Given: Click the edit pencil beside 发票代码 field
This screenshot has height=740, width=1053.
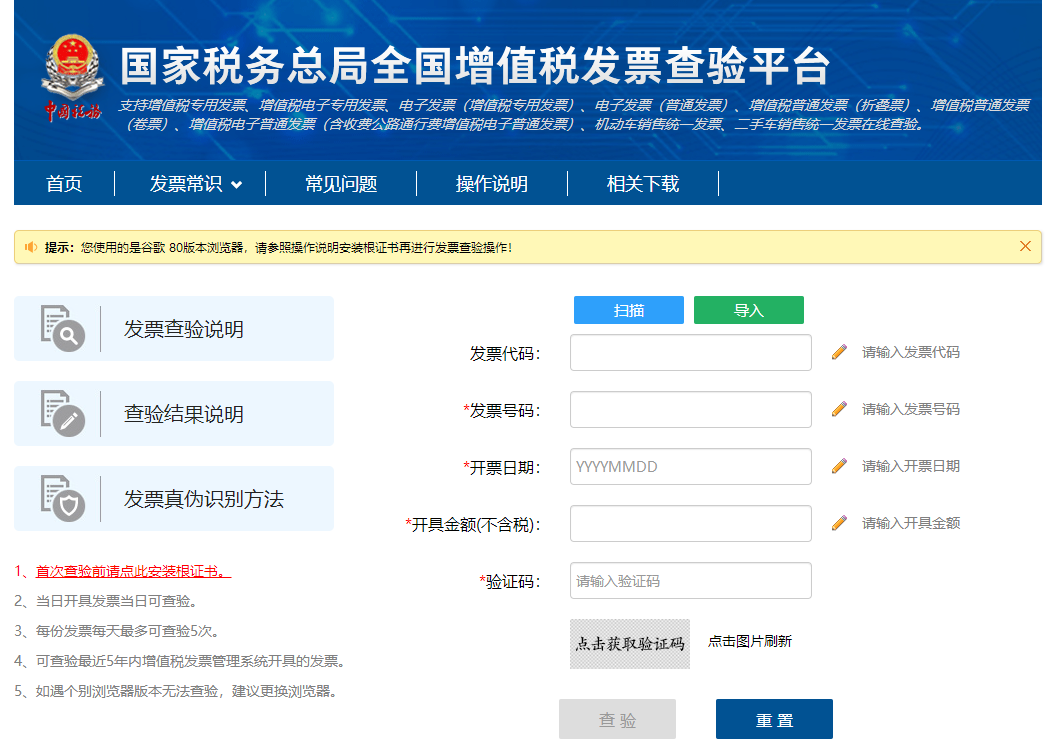Looking at the screenshot, I should (x=839, y=352).
